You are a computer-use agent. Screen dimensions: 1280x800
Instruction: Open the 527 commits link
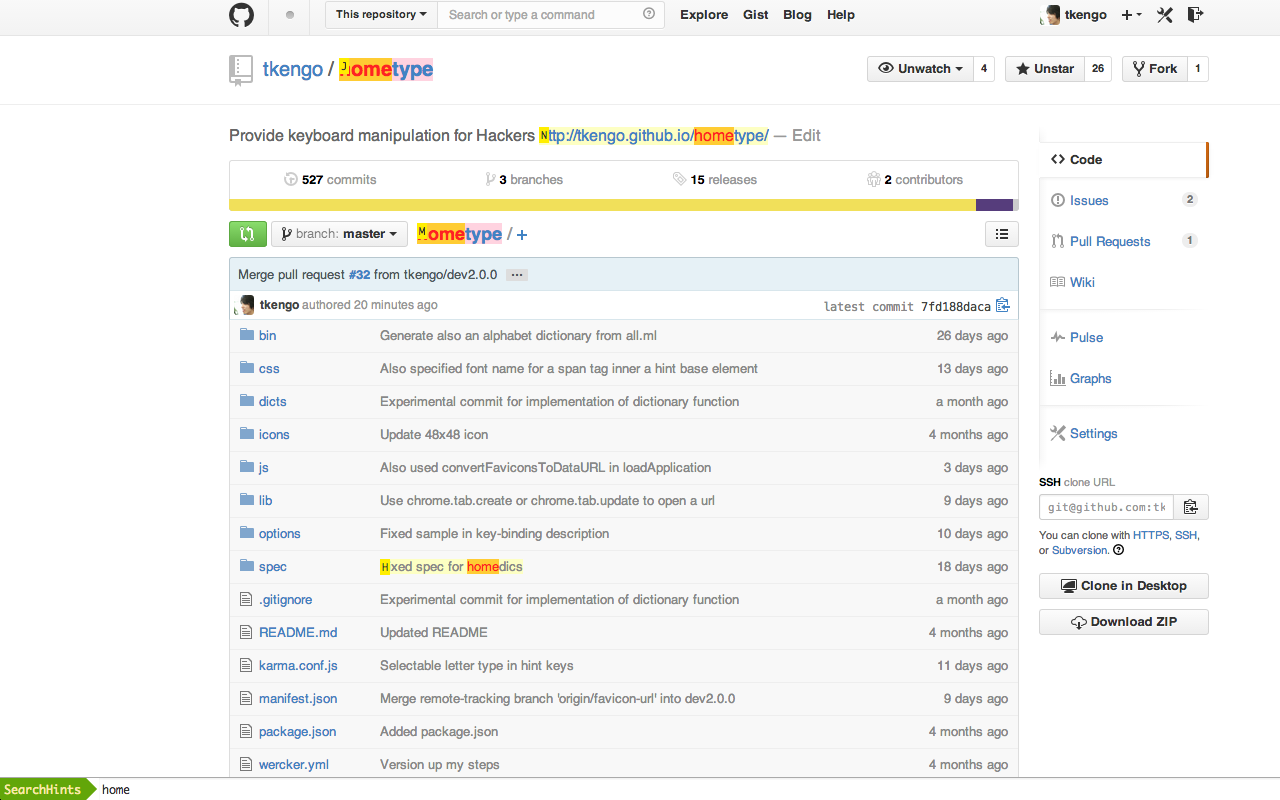330,180
